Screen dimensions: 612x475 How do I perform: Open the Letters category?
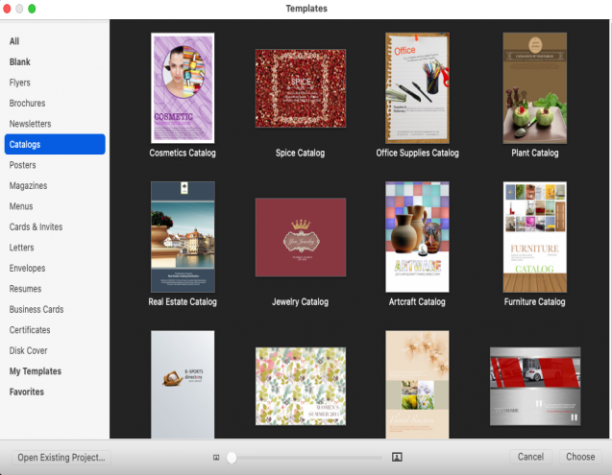click(x=21, y=248)
